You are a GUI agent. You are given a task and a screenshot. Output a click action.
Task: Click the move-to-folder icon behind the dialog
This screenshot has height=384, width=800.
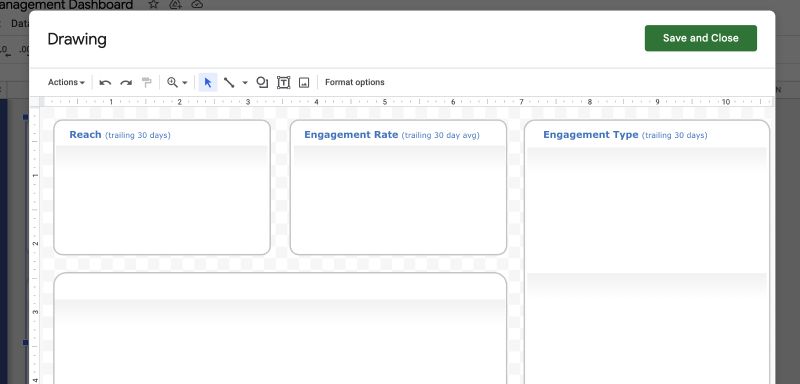[x=175, y=5]
